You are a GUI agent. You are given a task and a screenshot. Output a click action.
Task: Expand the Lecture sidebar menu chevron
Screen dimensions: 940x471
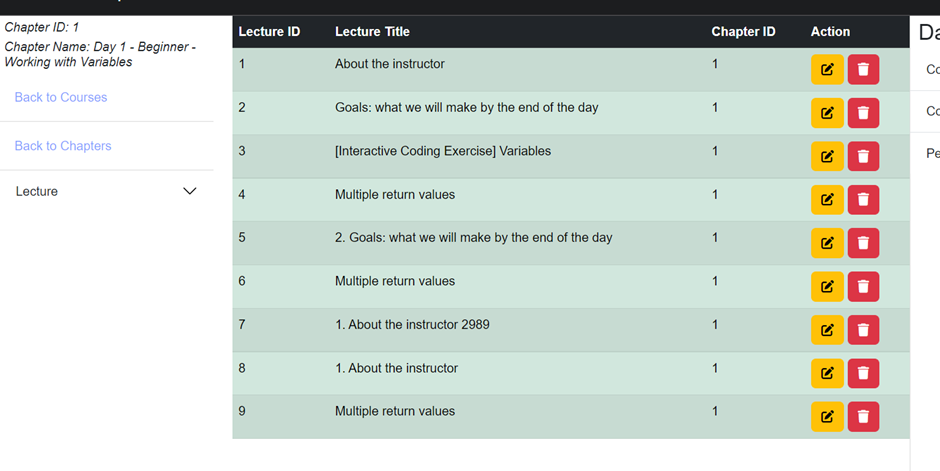[x=190, y=191]
